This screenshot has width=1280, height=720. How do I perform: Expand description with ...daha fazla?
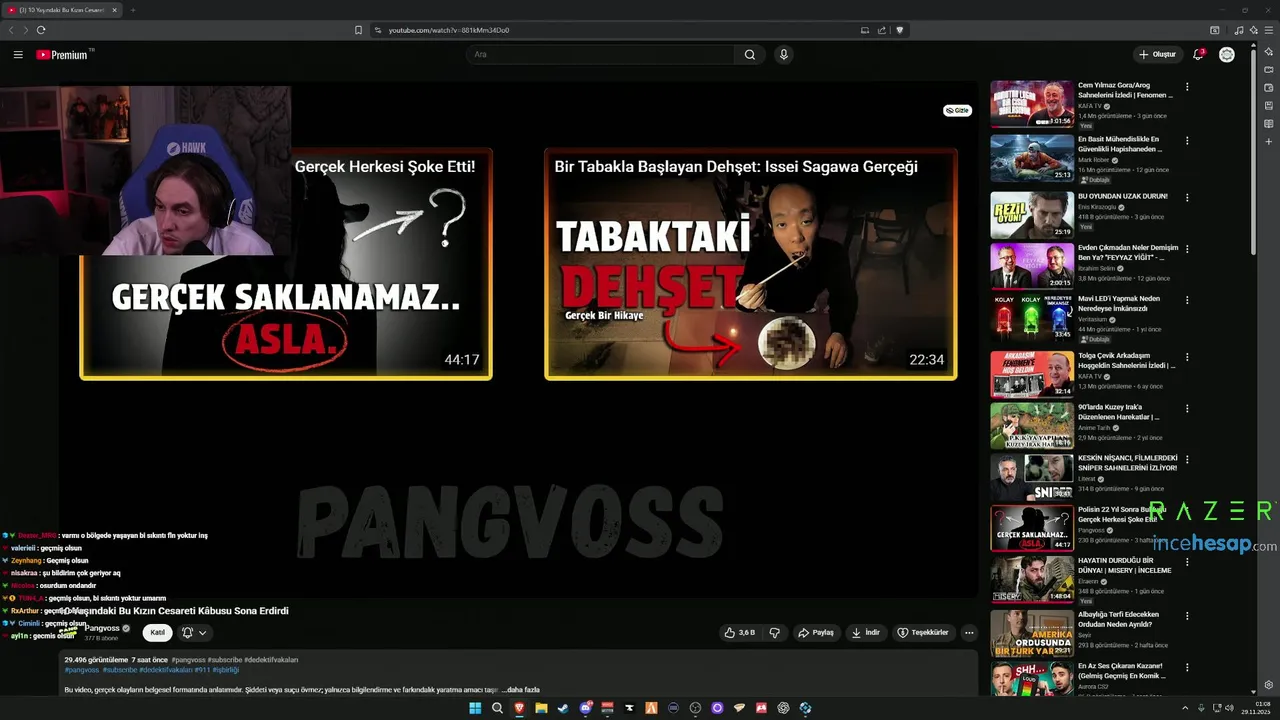pyautogui.click(x=520, y=690)
